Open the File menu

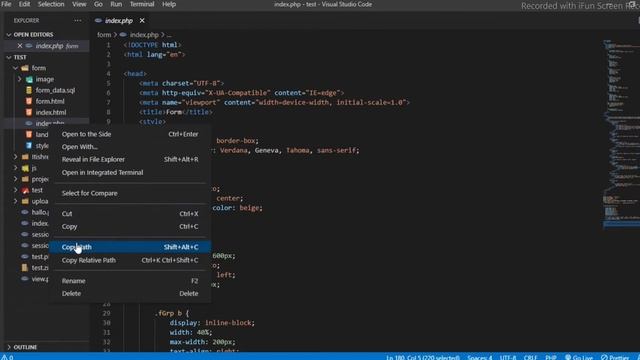pyautogui.click(x=6, y=4)
